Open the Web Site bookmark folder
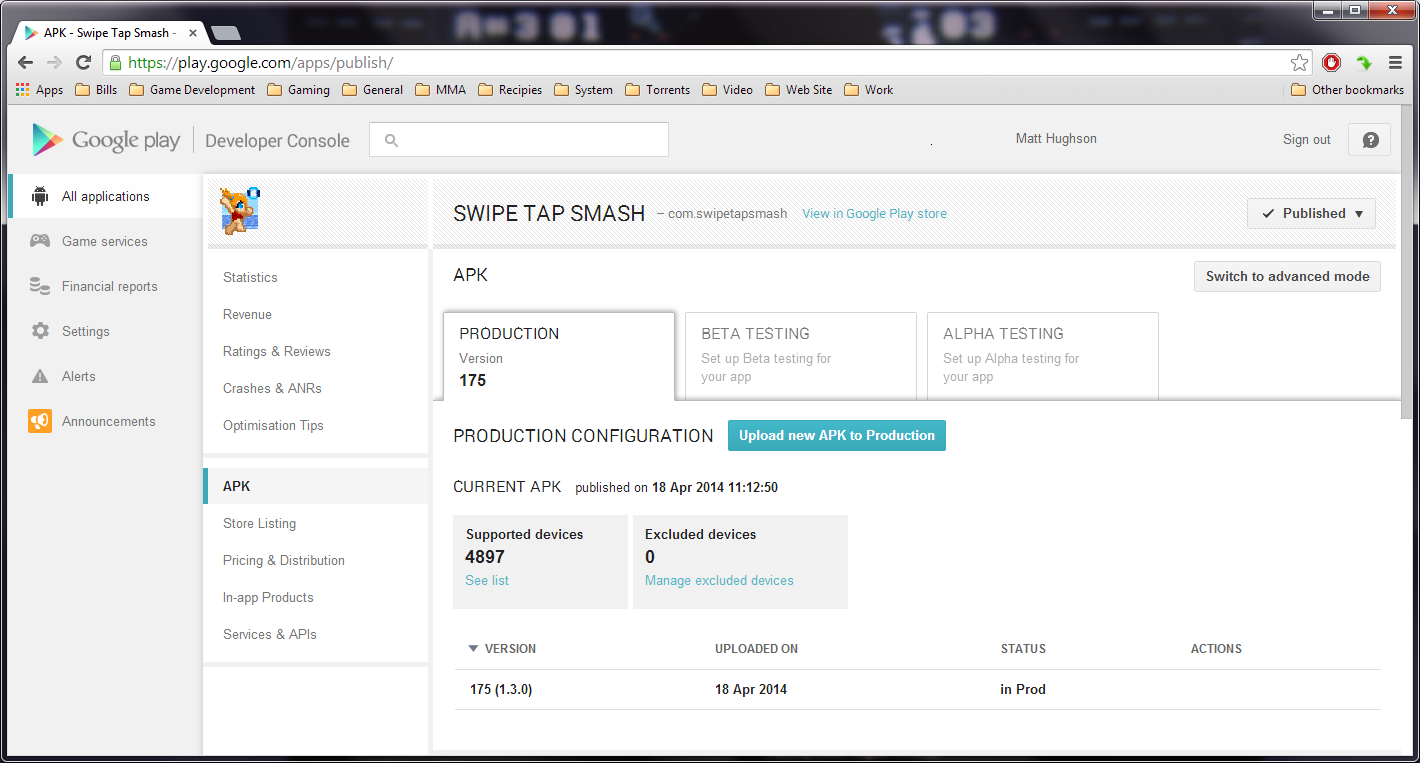Viewport: 1420px width, 763px height. [799, 90]
